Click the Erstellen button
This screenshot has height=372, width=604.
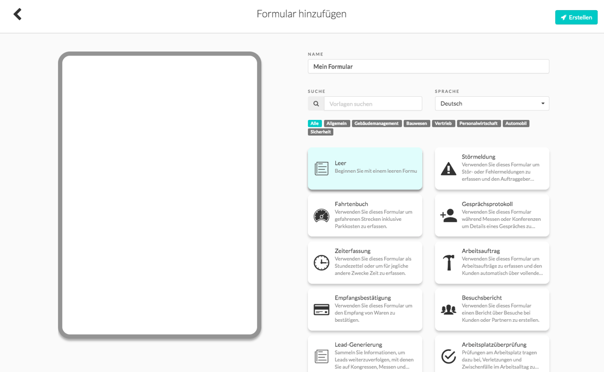pyautogui.click(x=576, y=17)
